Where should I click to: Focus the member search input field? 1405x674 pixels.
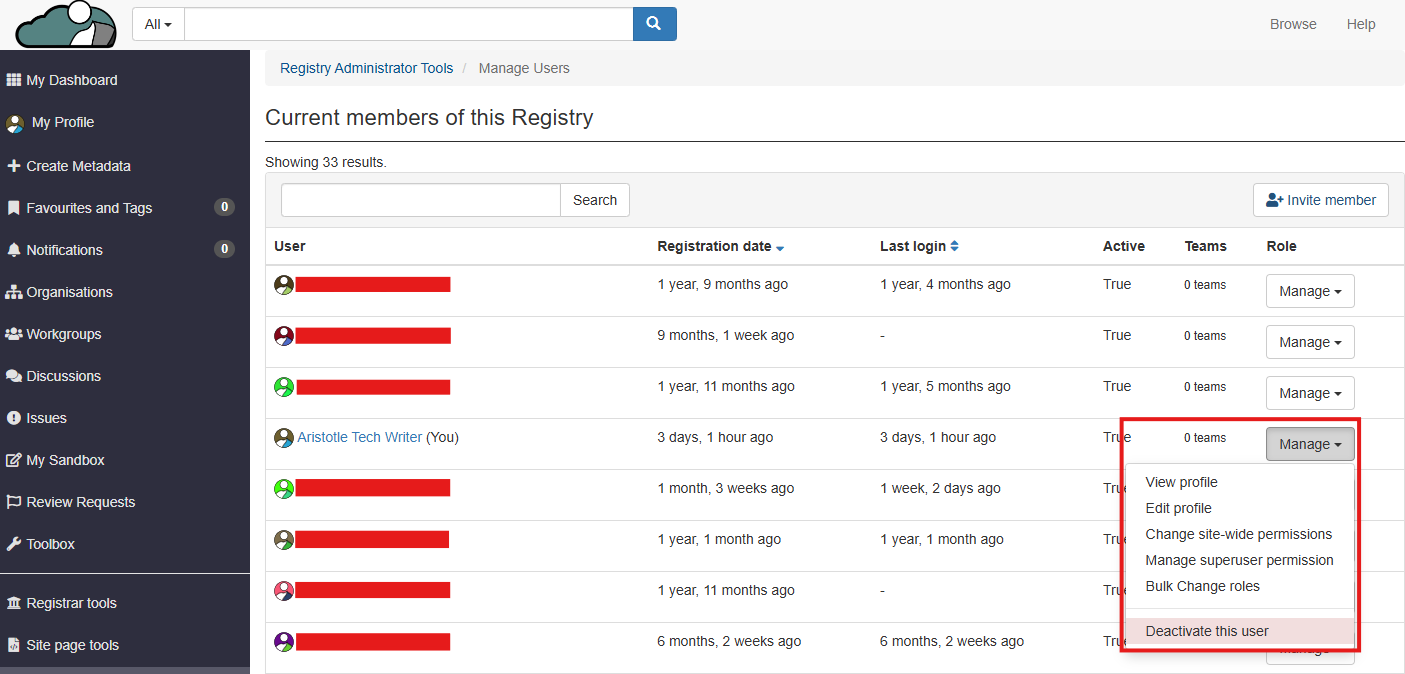pyautogui.click(x=420, y=200)
